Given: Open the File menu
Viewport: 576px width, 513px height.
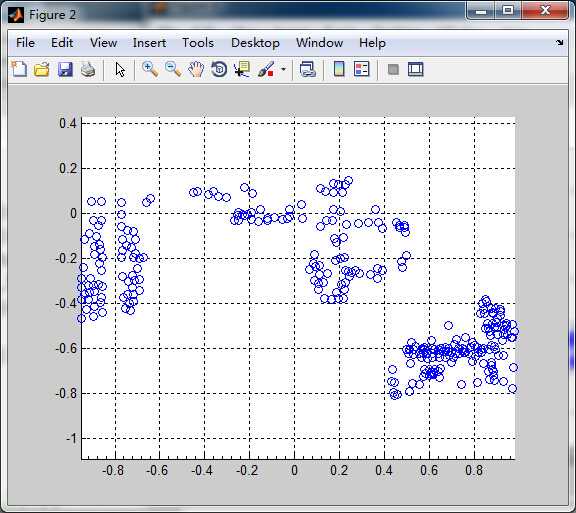Looking at the screenshot, I should (25, 43).
